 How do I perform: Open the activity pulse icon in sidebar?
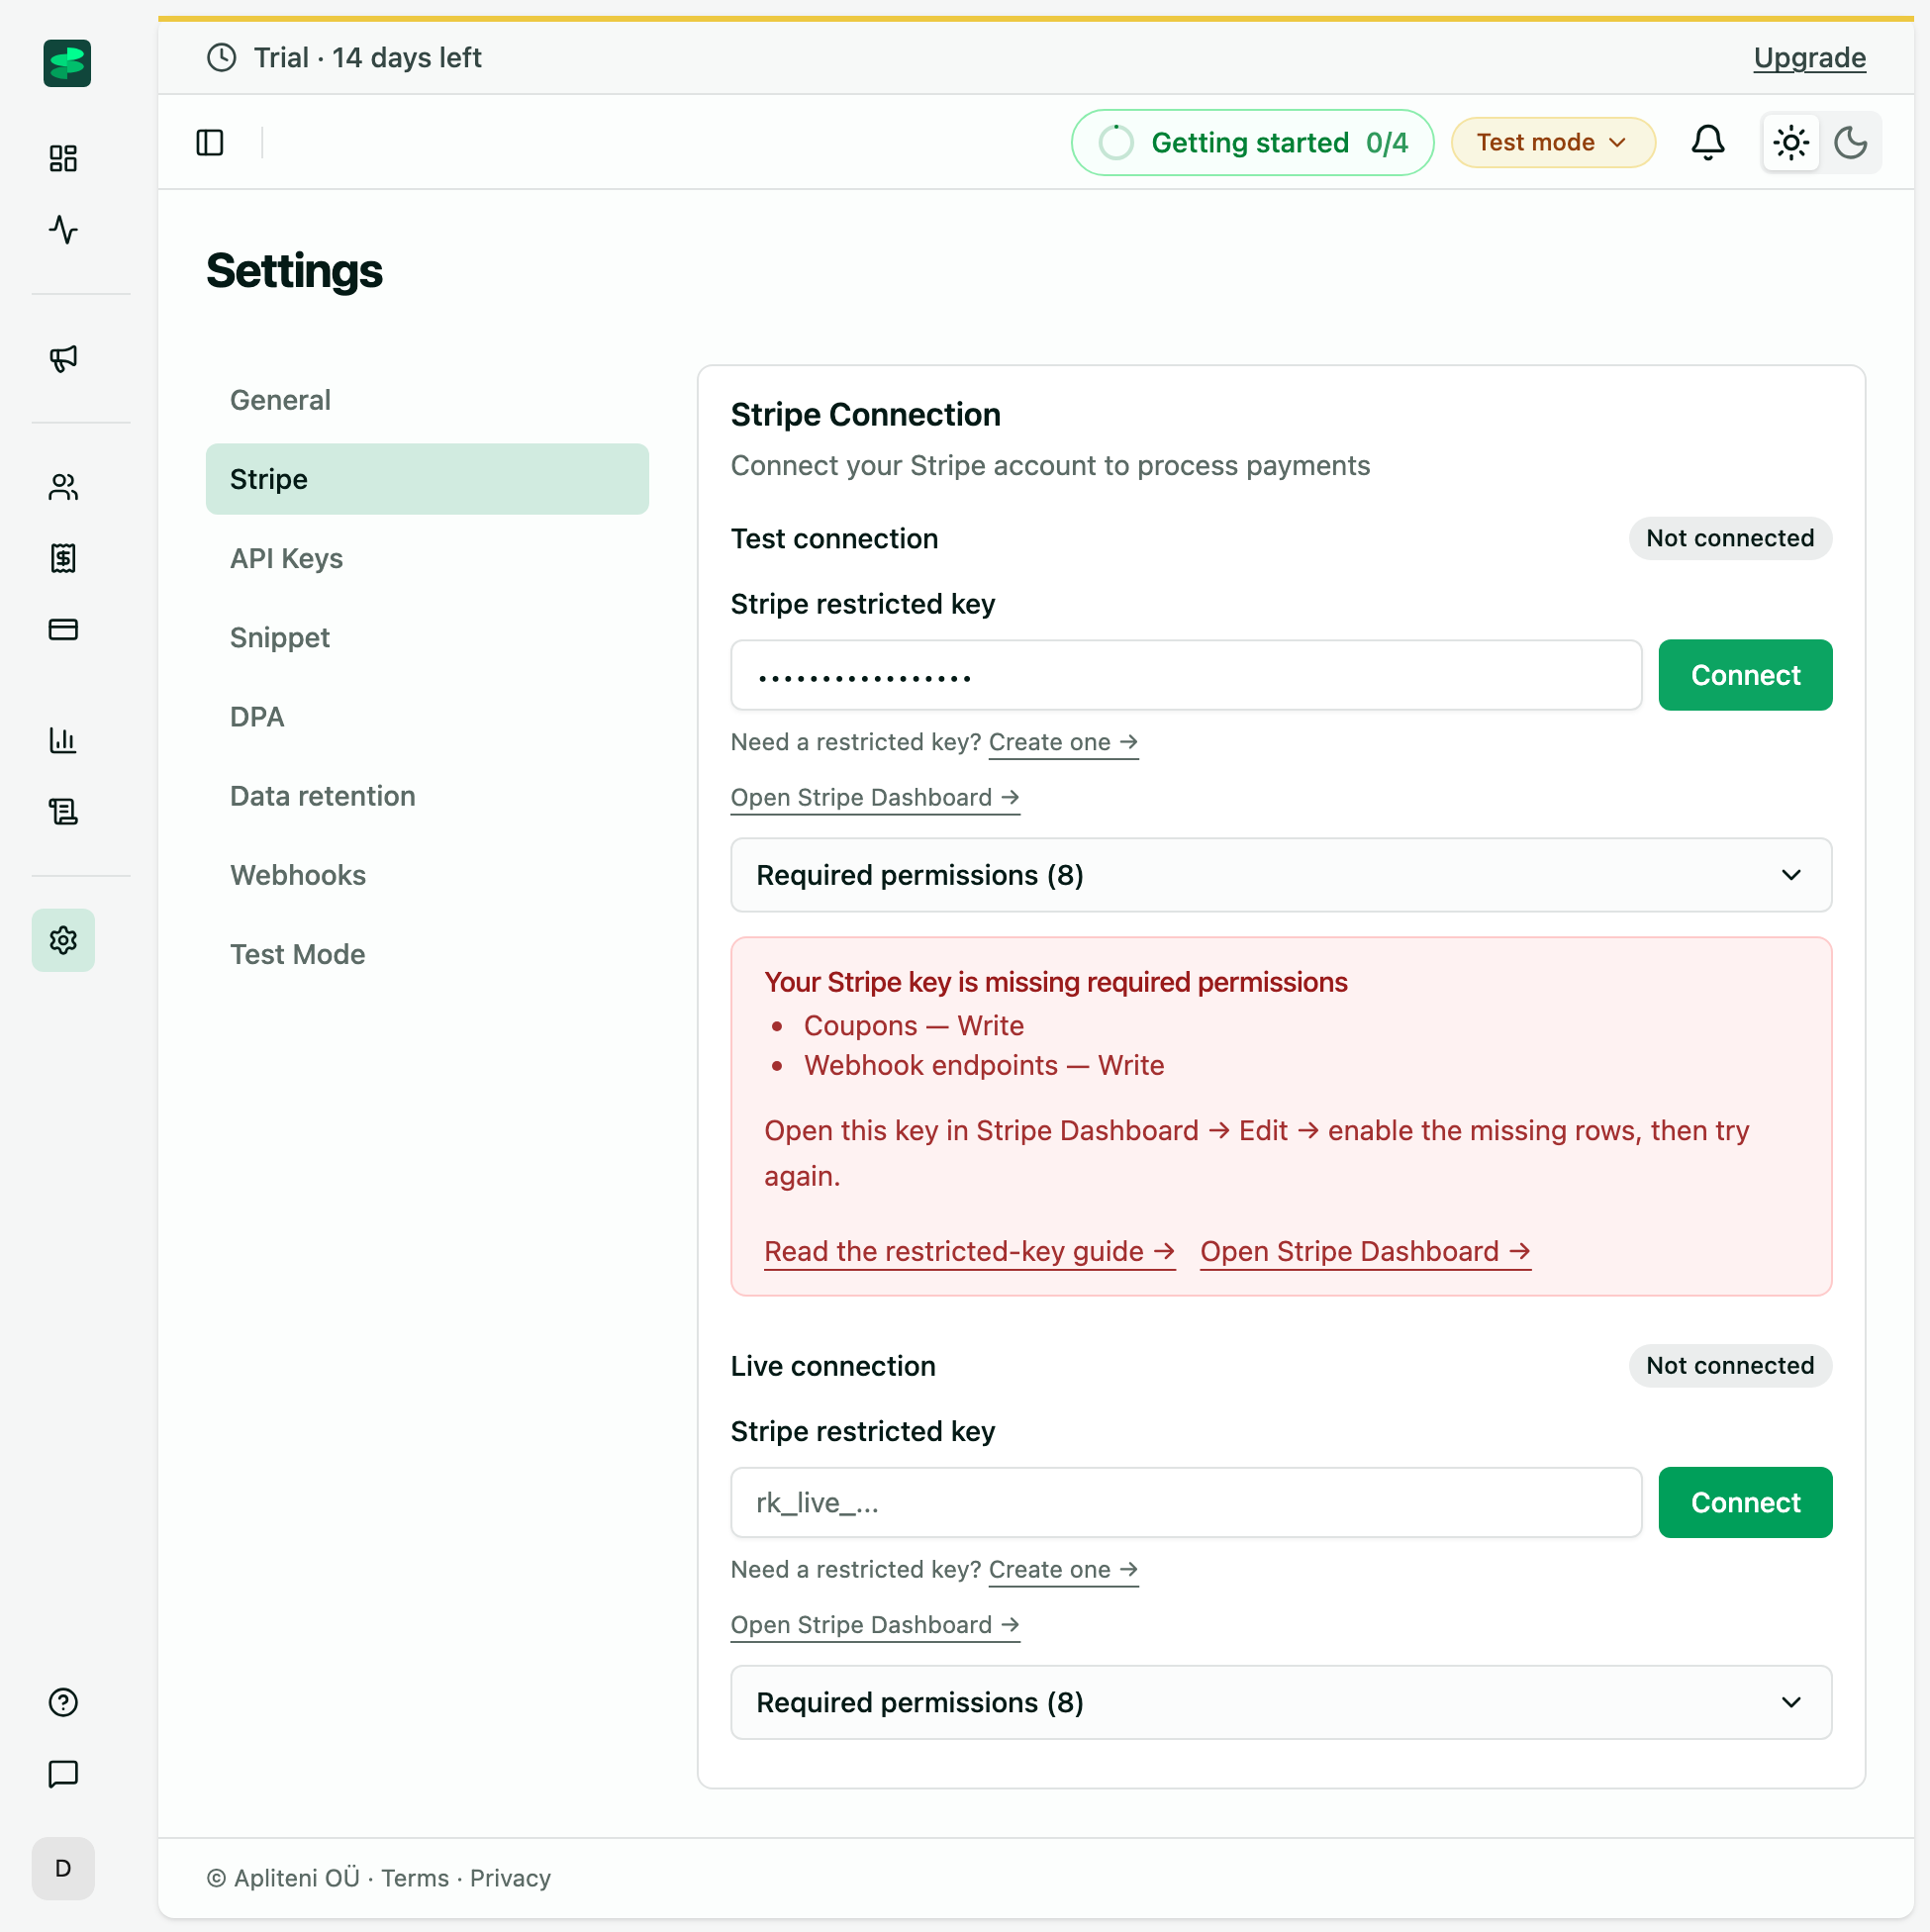point(63,230)
